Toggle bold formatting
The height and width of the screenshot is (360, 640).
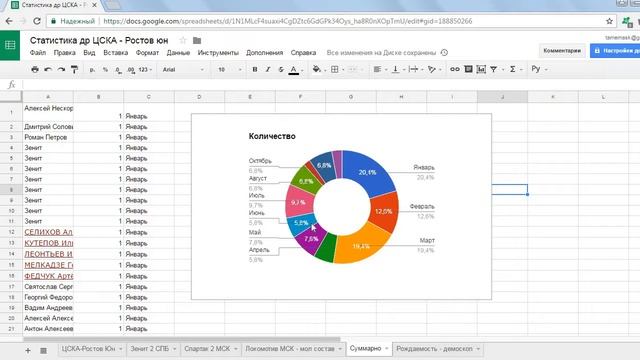pyautogui.click(x=255, y=69)
